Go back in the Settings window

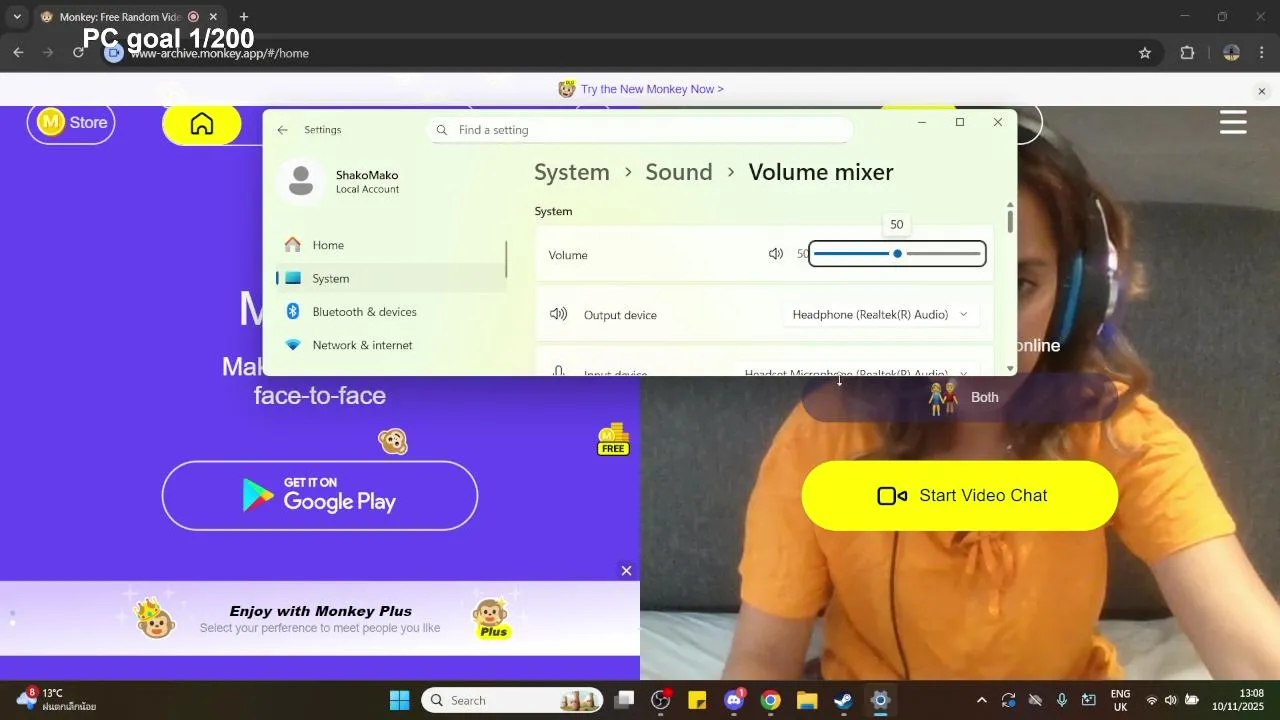click(282, 130)
